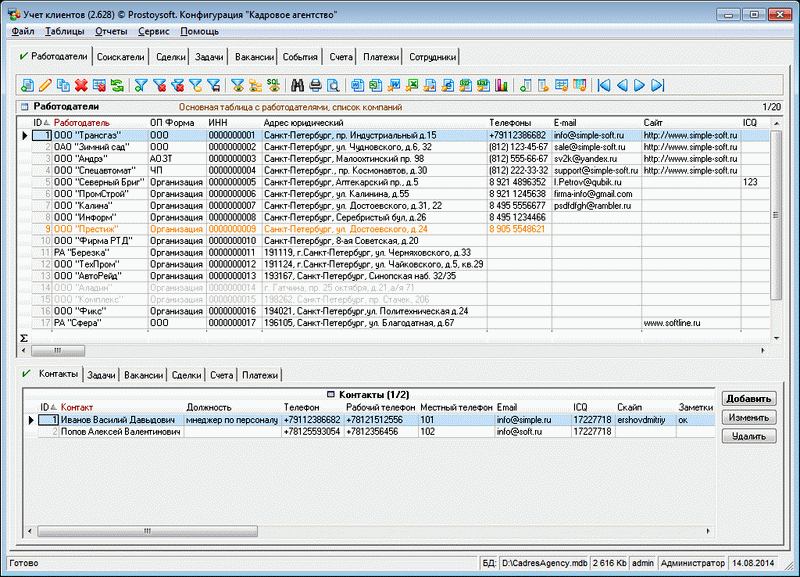Collapse the Контакты (1/2) panel header
Viewport: 800px width, 577px height.
(x=332, y=395)
